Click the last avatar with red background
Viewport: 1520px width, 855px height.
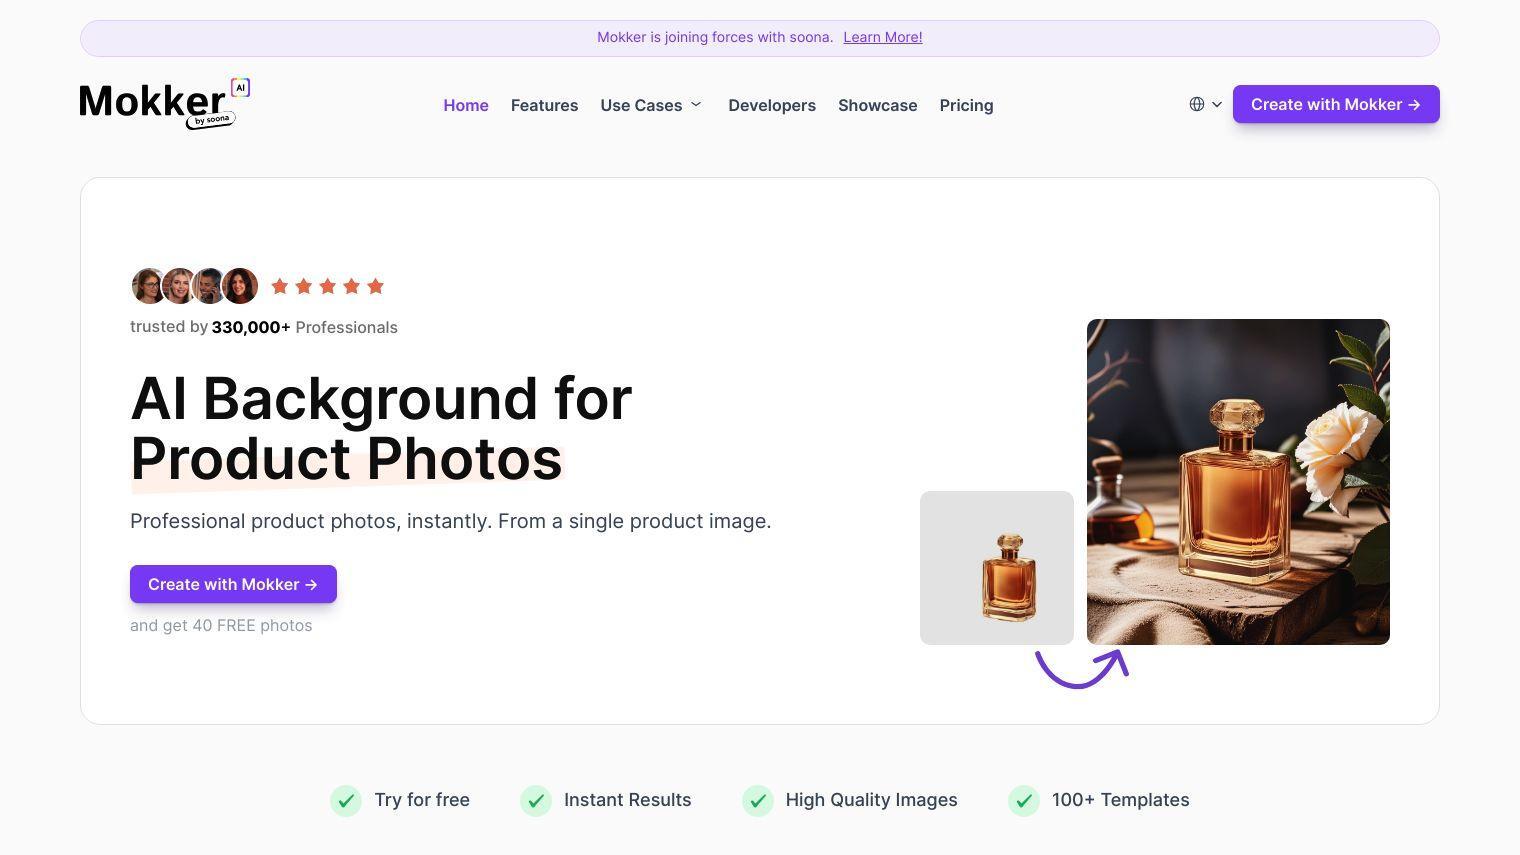click(240, 286)
